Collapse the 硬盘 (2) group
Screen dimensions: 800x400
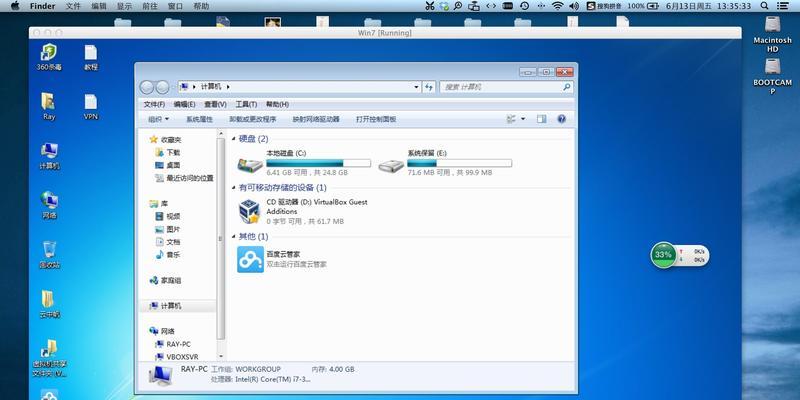click(x=234, y=139)
